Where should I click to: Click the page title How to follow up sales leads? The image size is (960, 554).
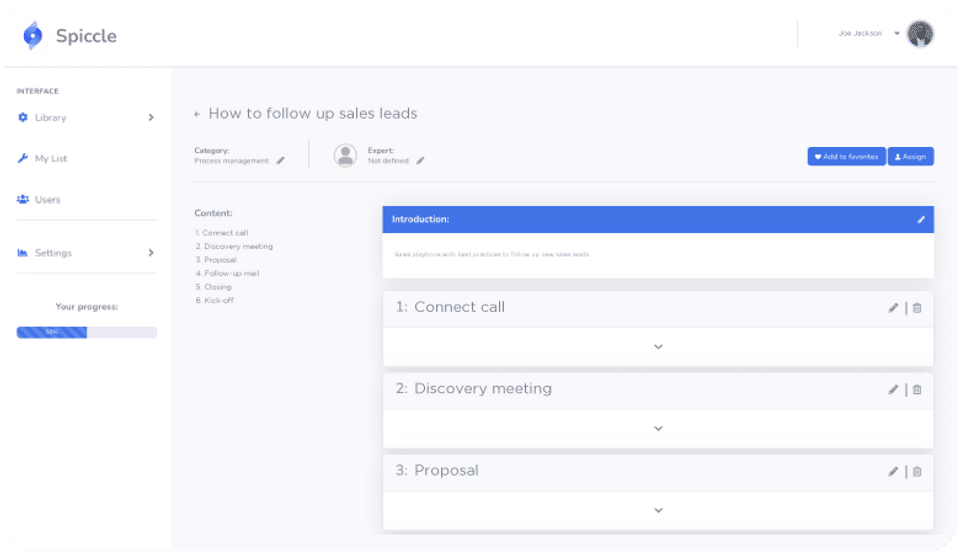(313, 113)
